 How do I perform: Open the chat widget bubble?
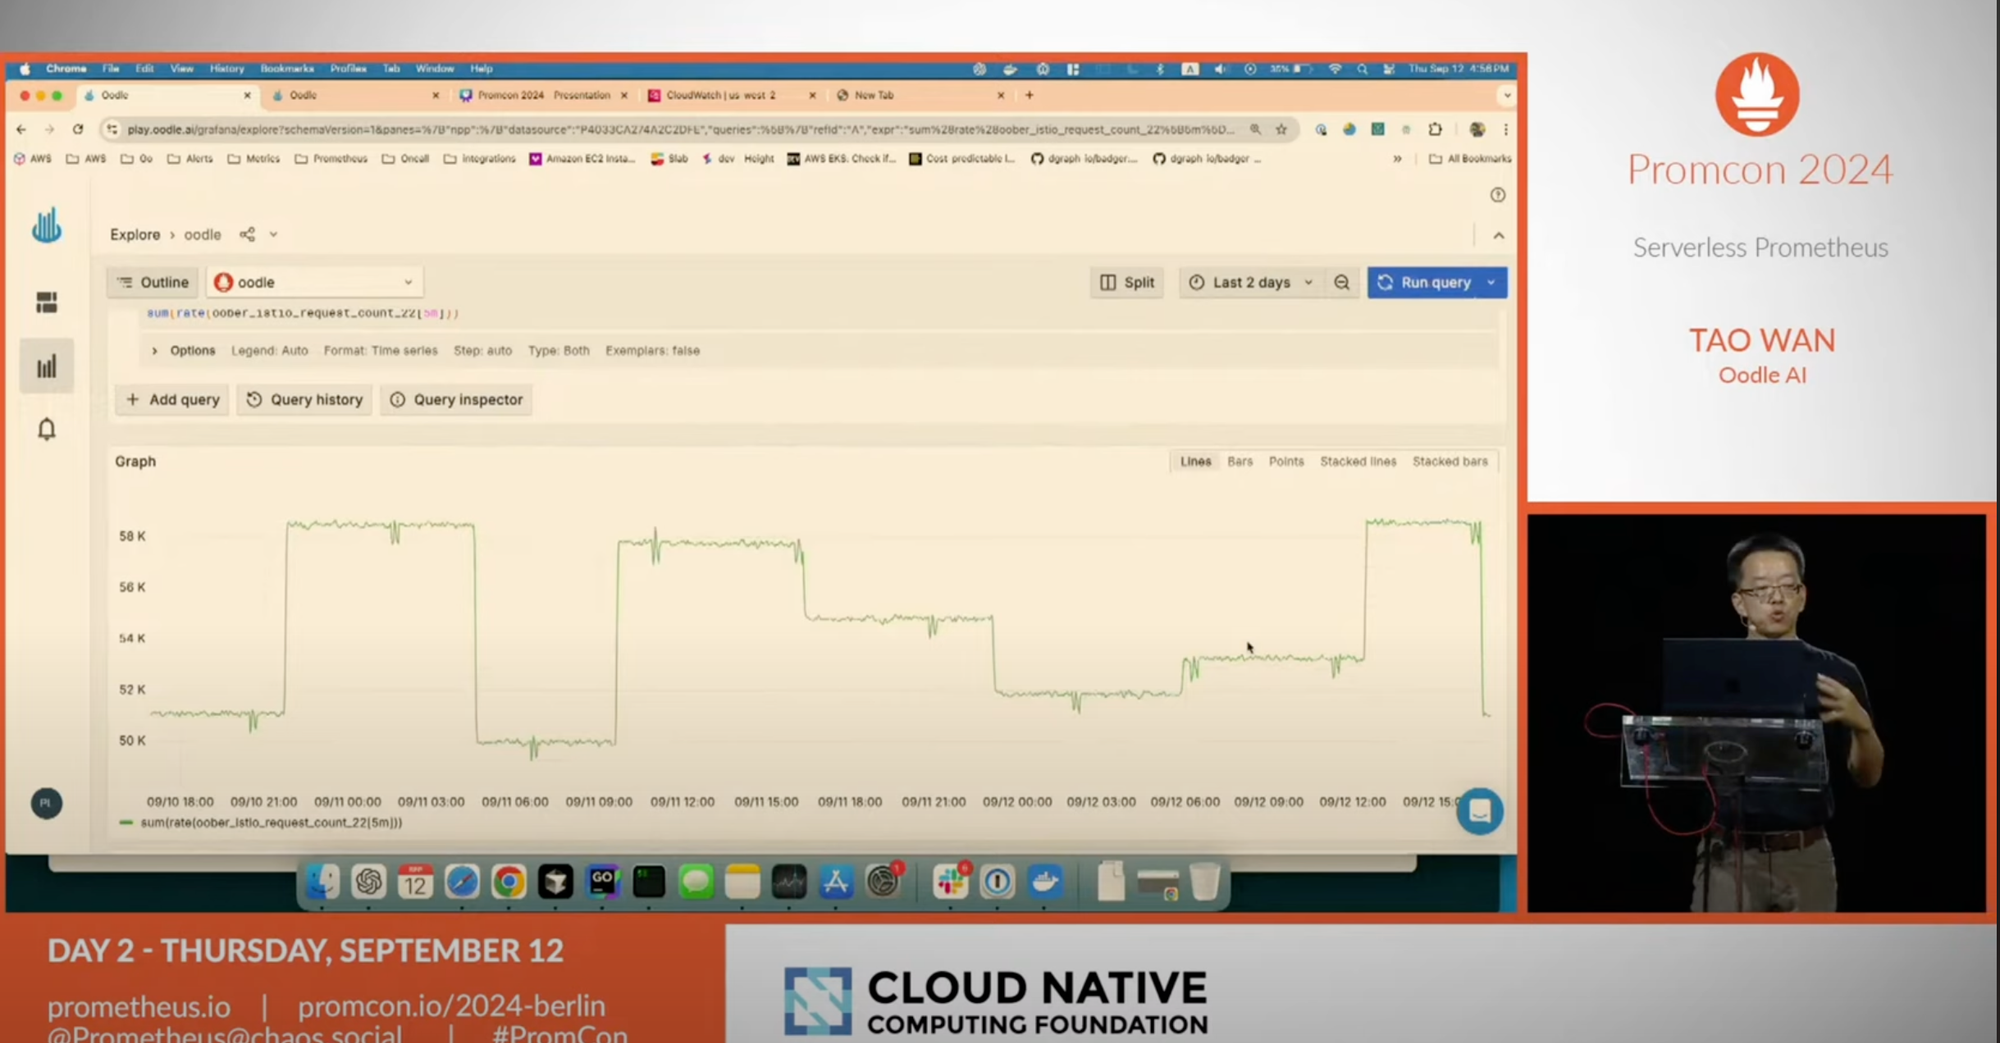1480,811
